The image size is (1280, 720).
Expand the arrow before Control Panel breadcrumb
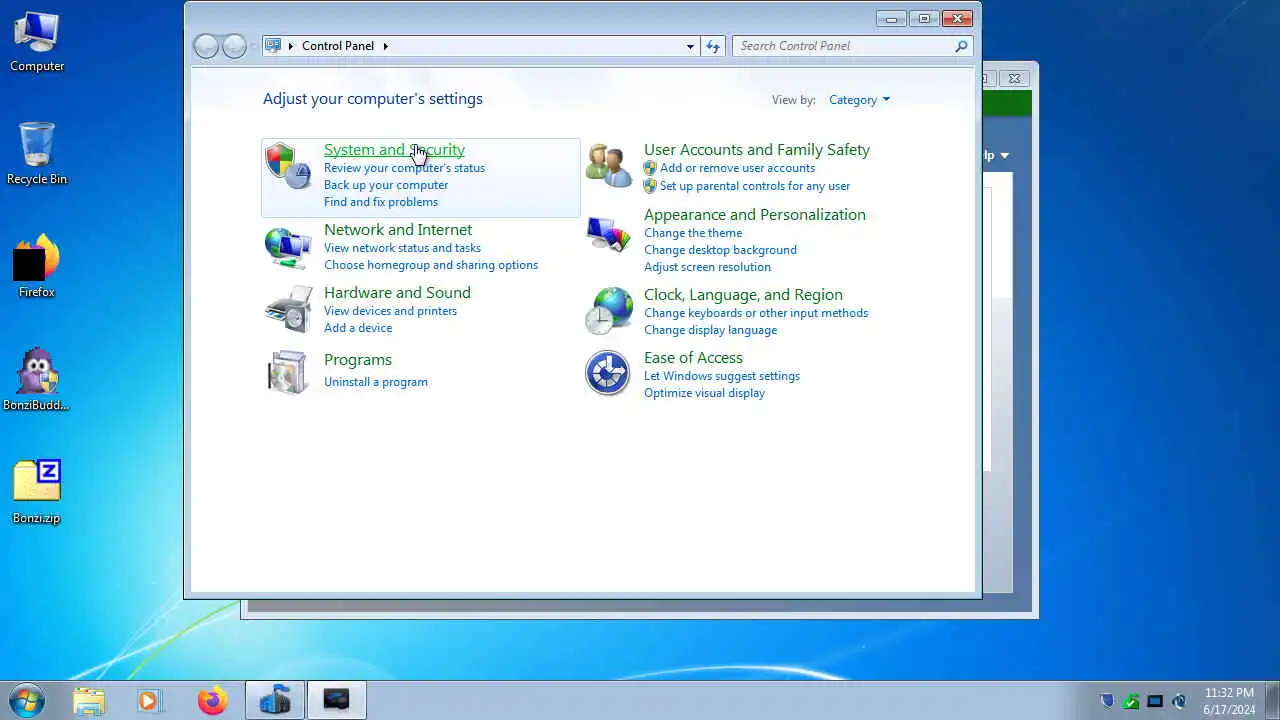point(291,46)
